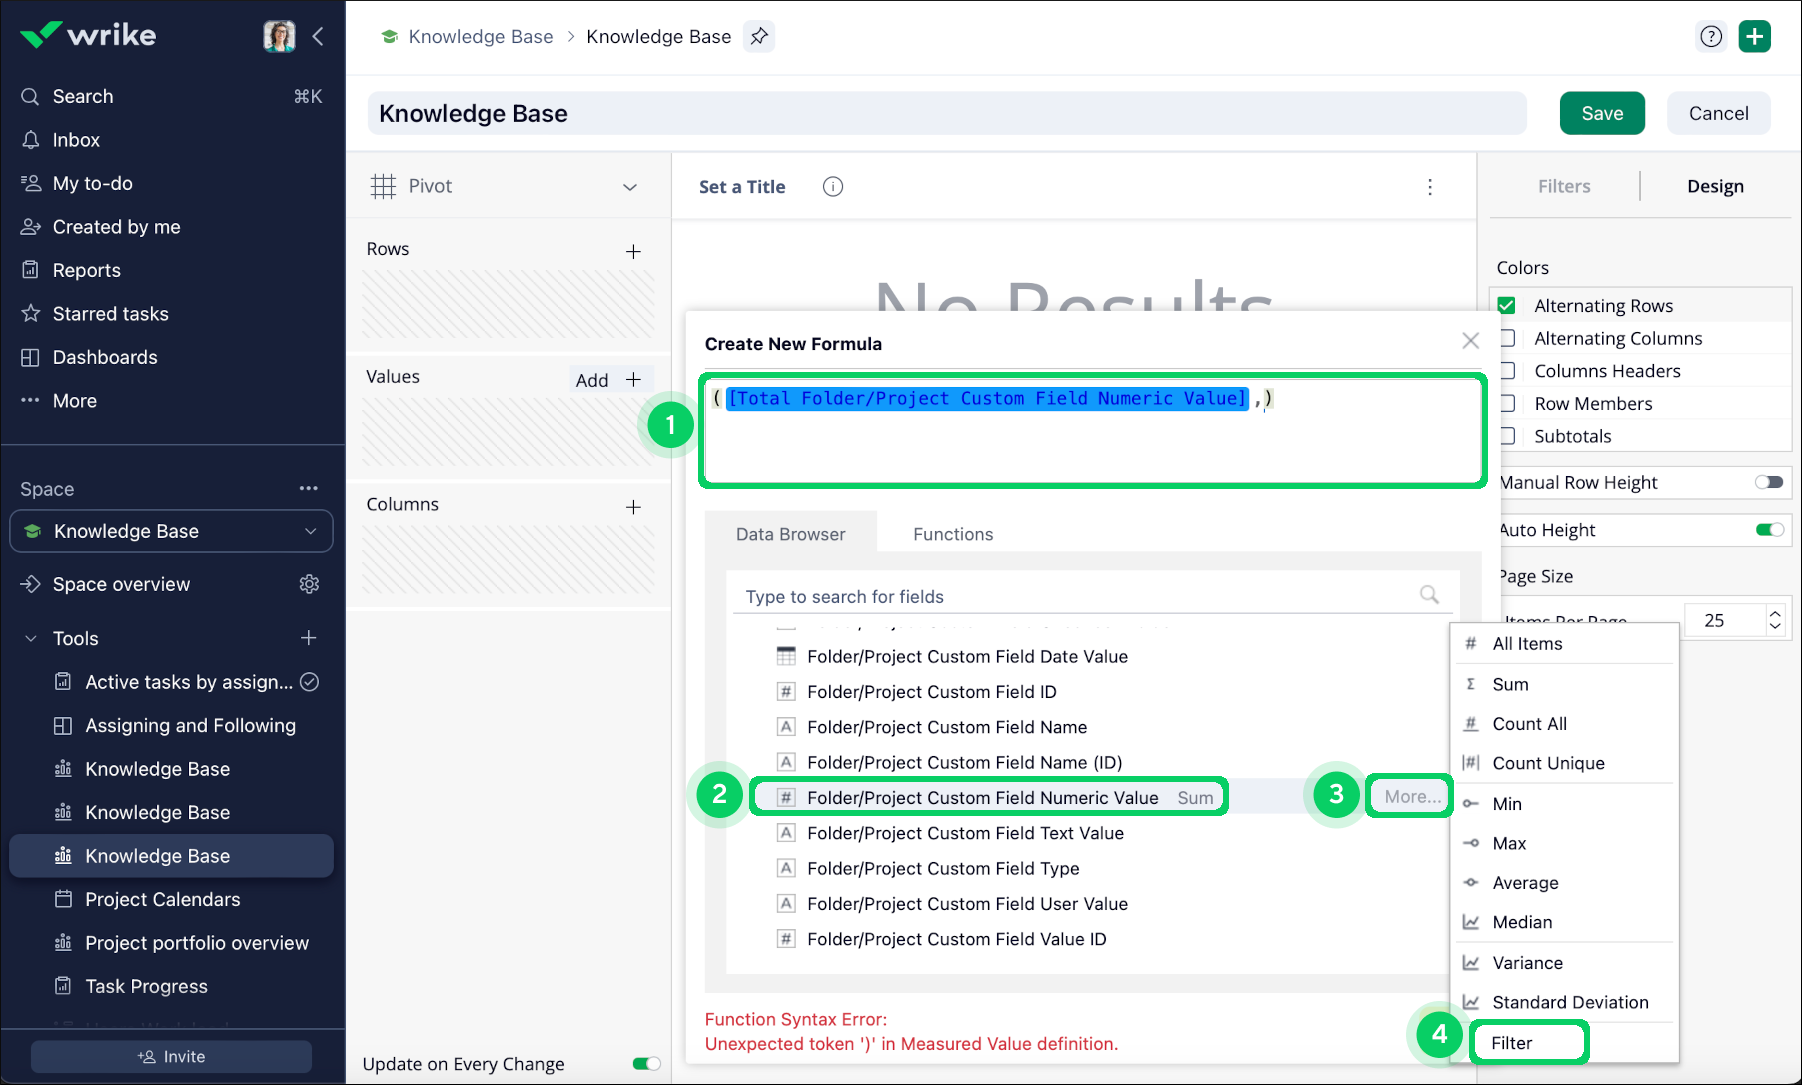The height and width of the screenshot is (1085, 1802).
Task: Collapse the sidebar with the arrow icon
Action: 318,37
